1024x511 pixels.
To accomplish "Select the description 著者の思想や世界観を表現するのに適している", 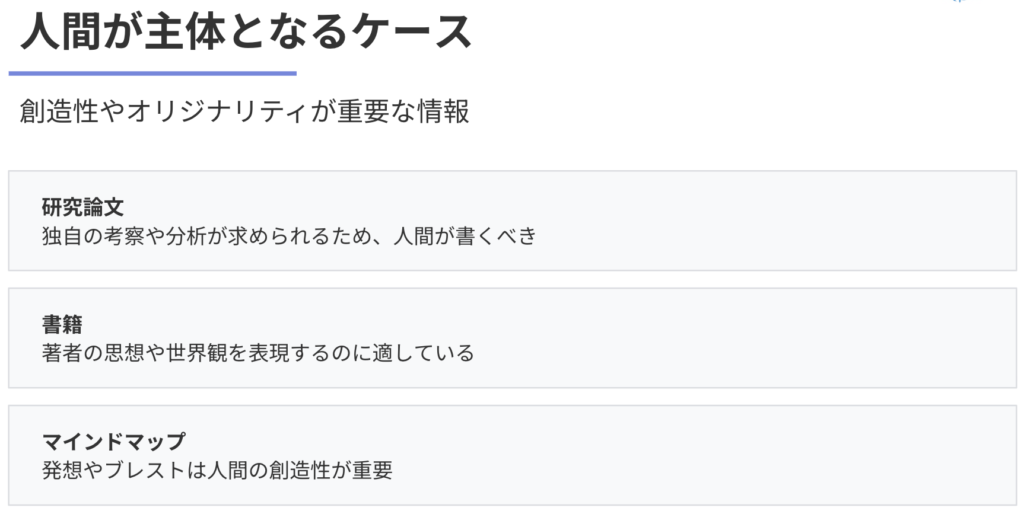I will (258, 353).
